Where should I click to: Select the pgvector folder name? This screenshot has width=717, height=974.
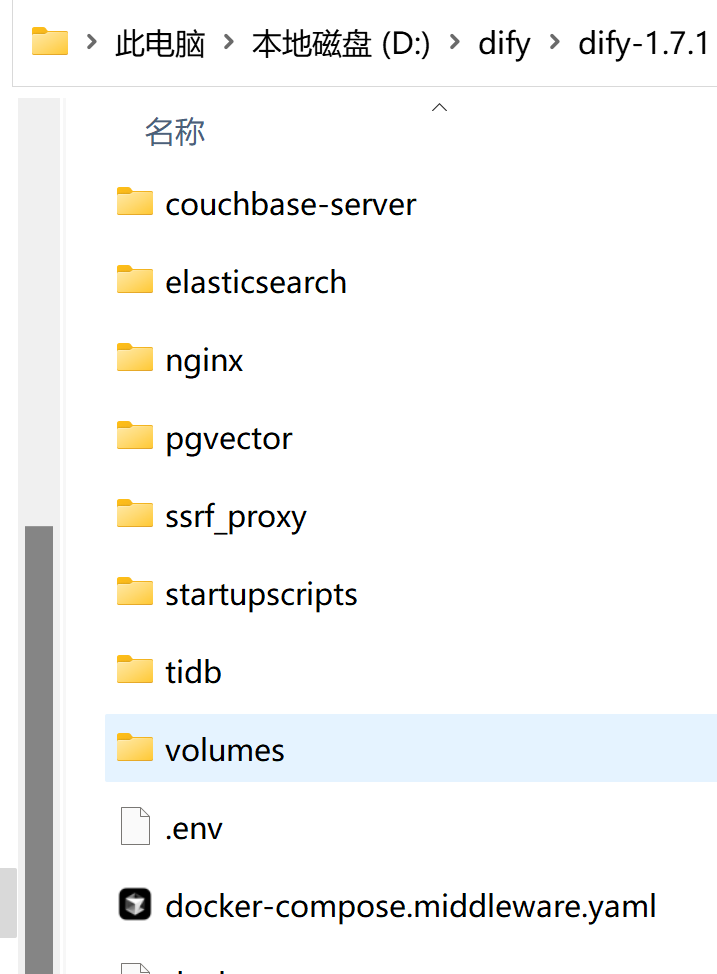tap(229, 440)
